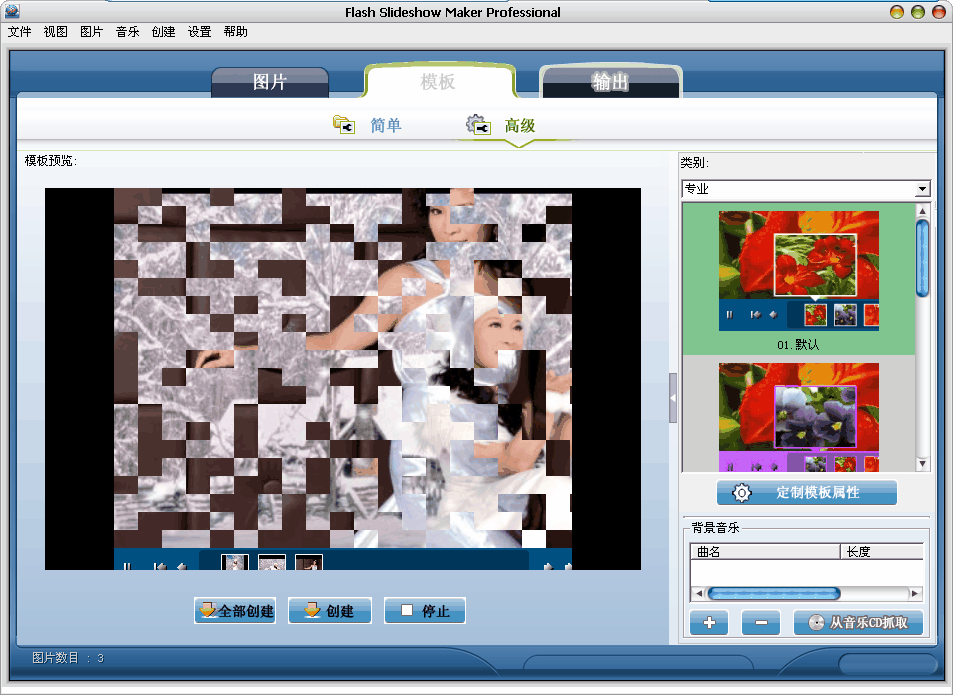This screenshot has height=695, width=953.
Task: Click the app icon in the title bar
Action: [12, 12]
